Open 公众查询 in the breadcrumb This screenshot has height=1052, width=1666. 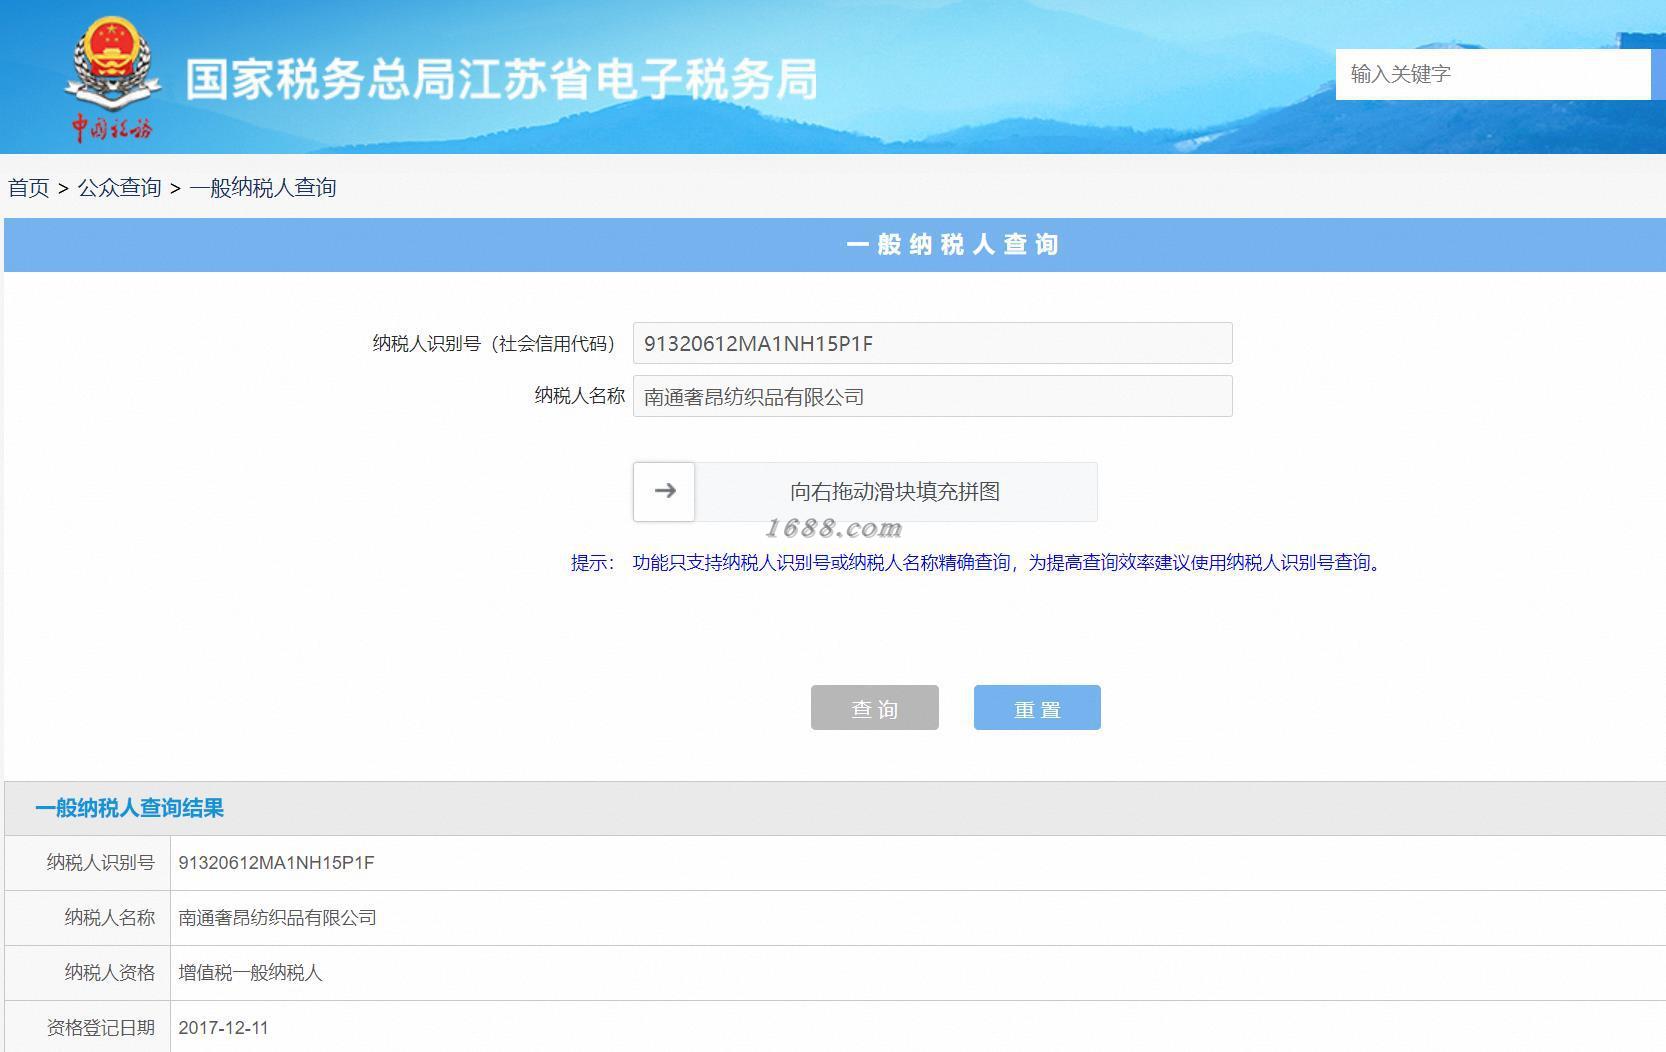pos(119,188)
